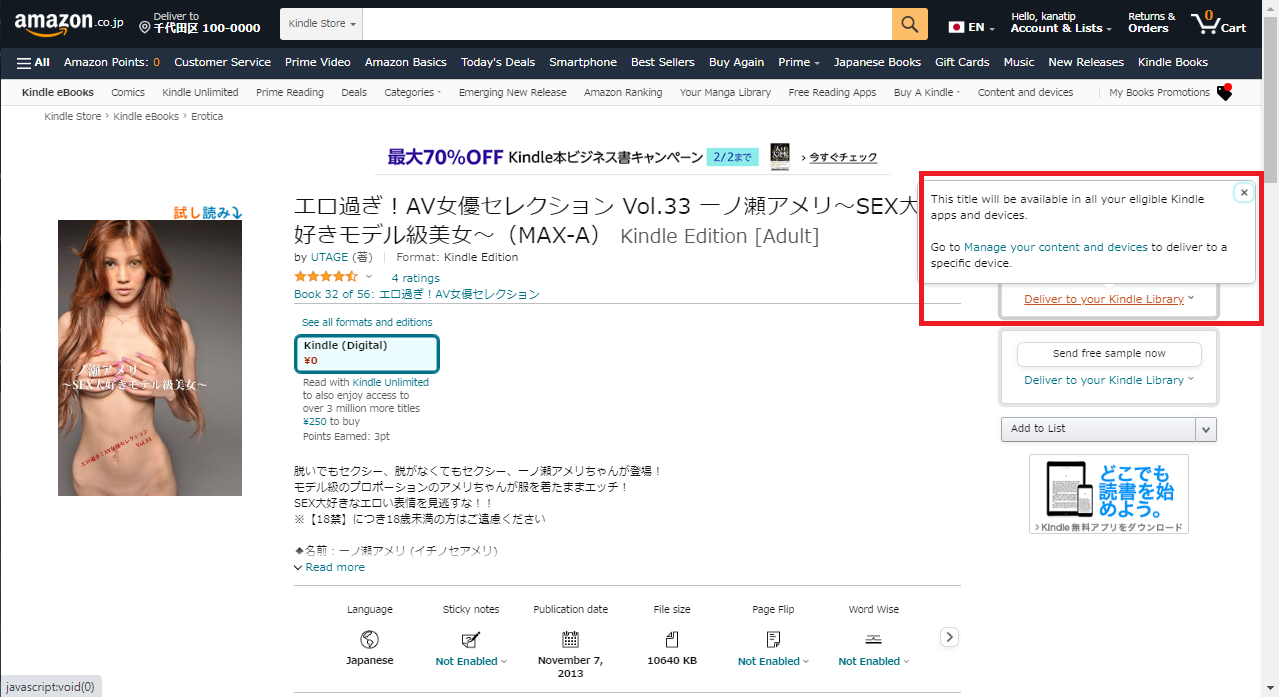
Task: Open the 4 ratings link
Action: point(415,278)
